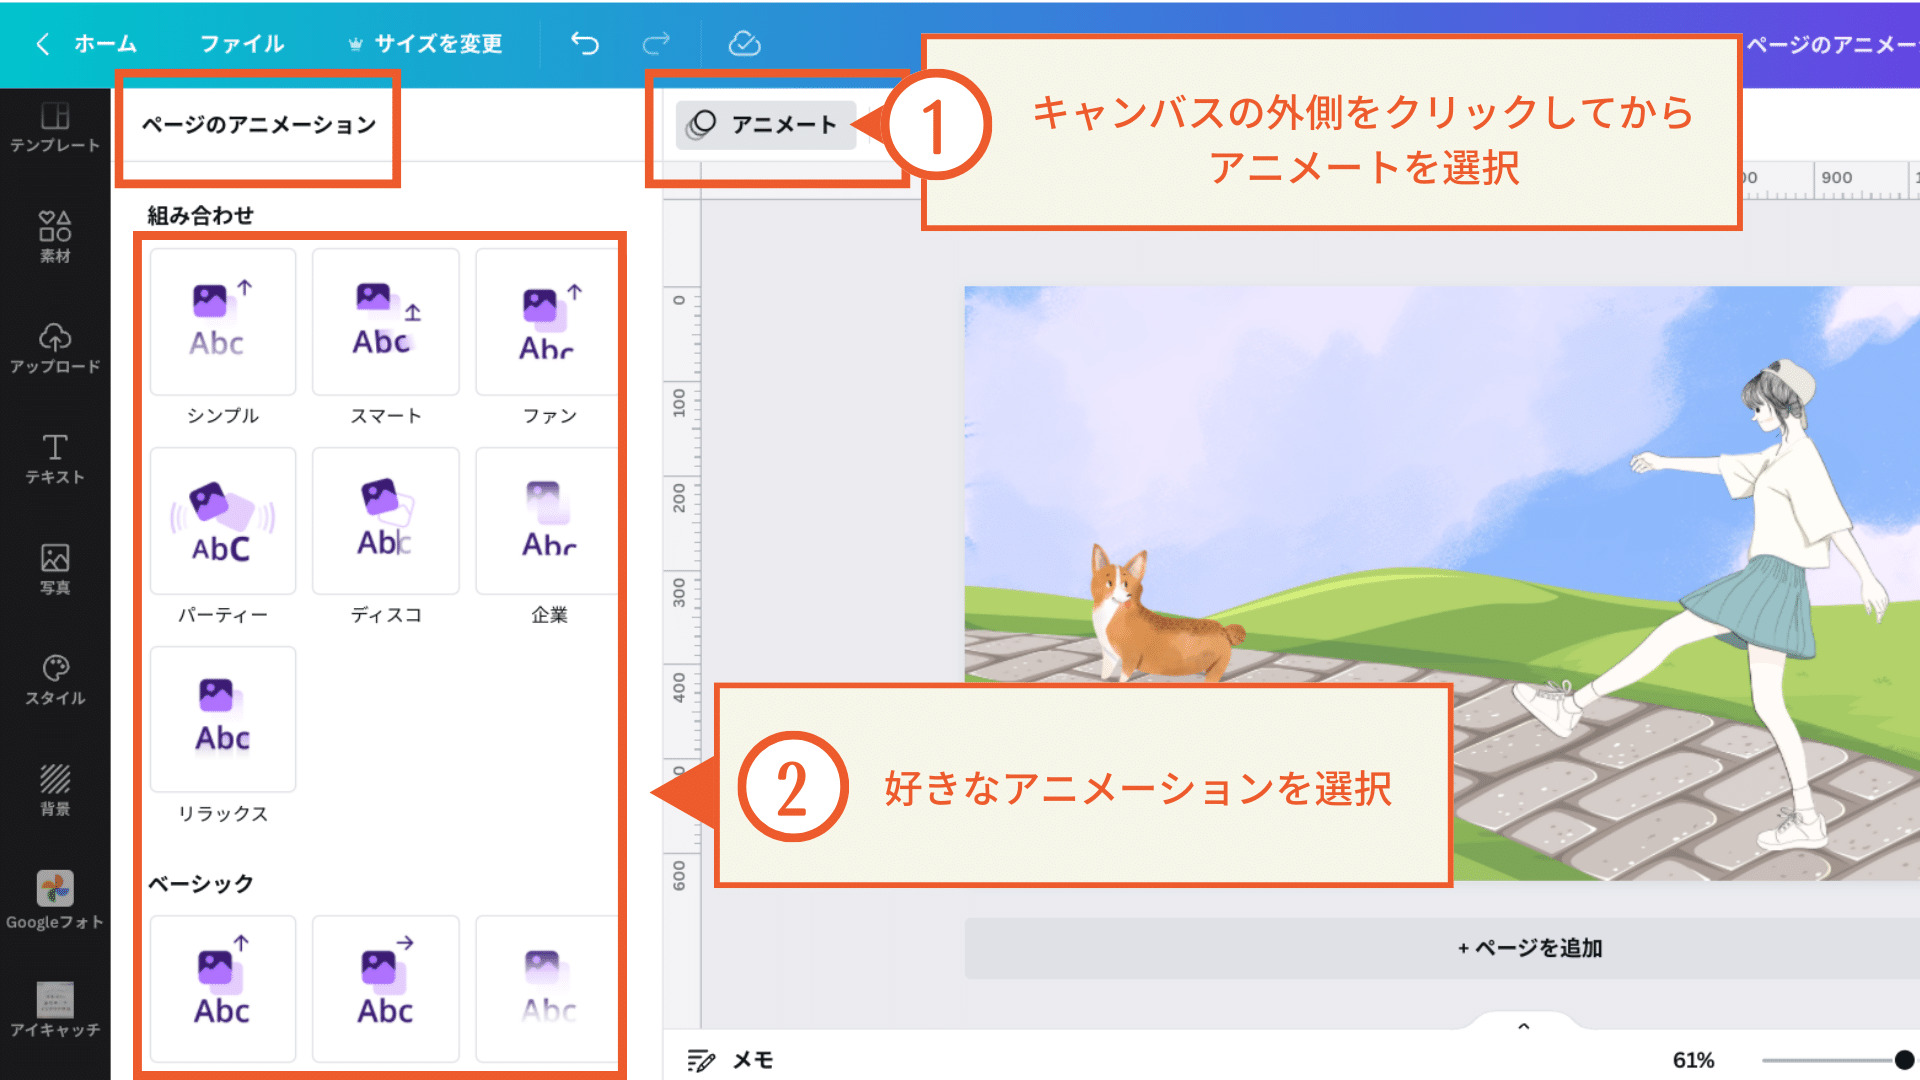Select the テキスト tool in sidebar
Image resolution: width=1920 pixels, height=1080 pixels.
coord(55,459)
